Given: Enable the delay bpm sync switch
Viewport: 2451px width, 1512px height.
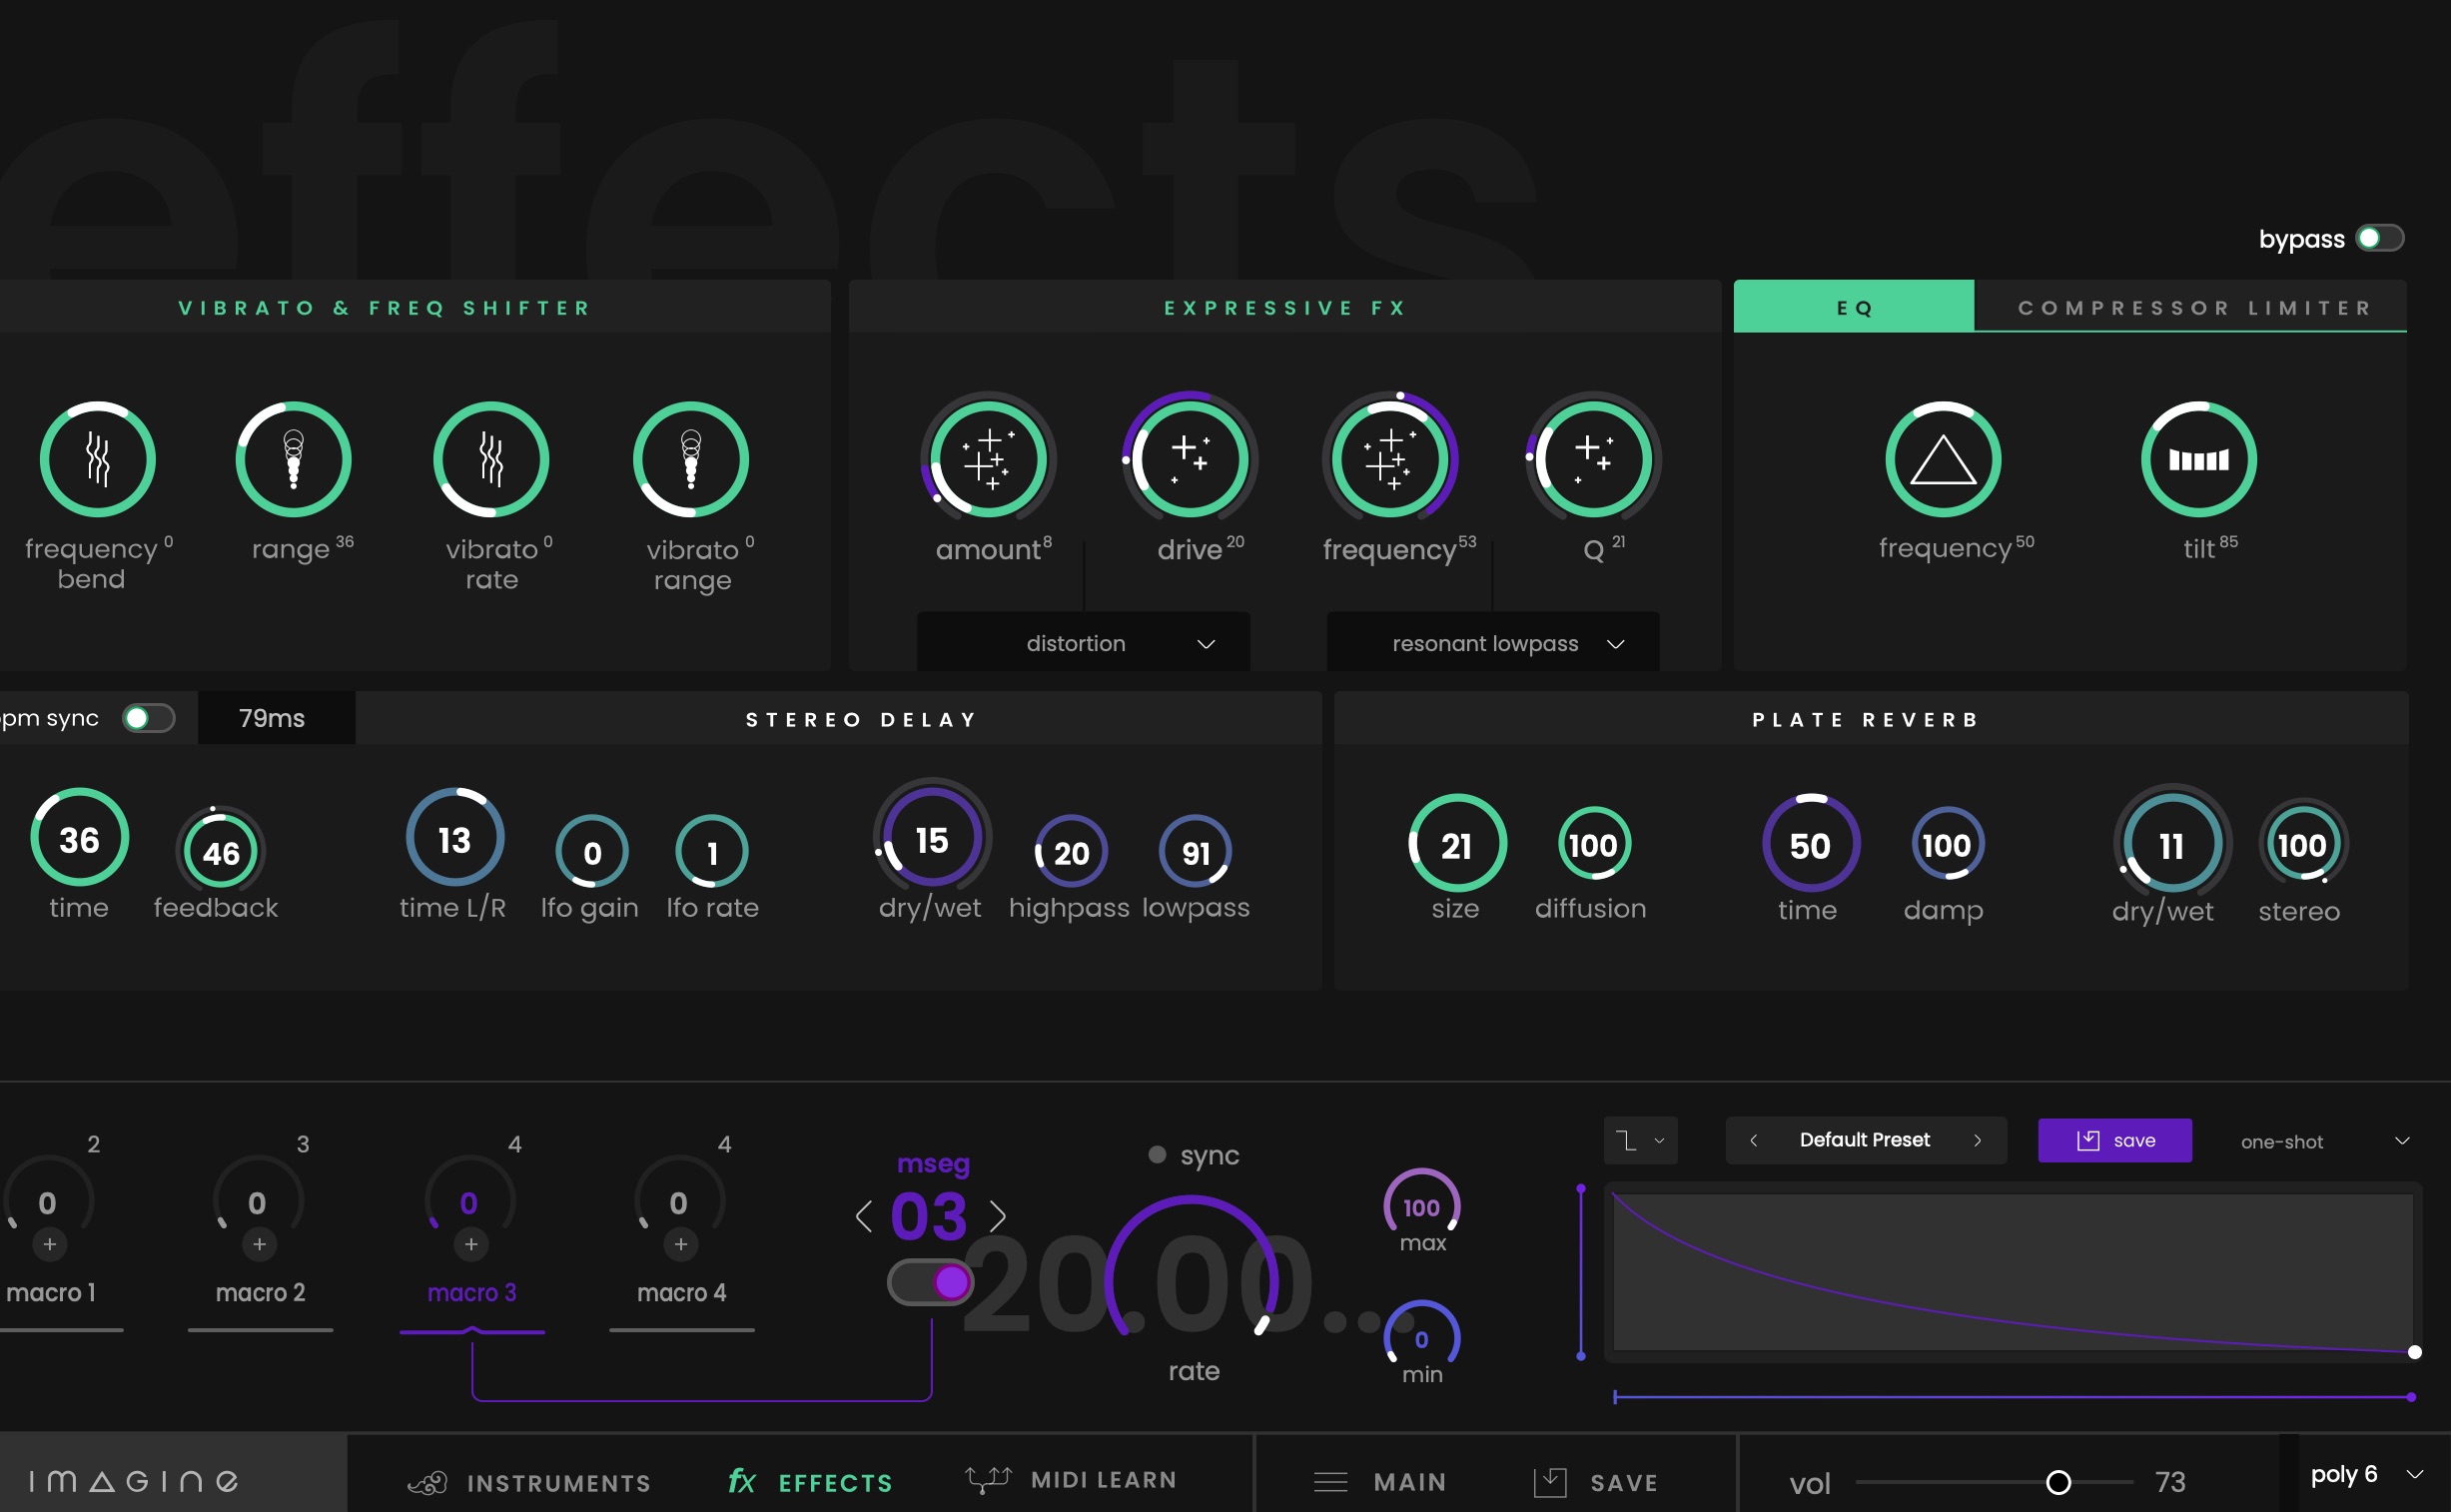Looking at the screenshot, I should [x=148, y=718].
